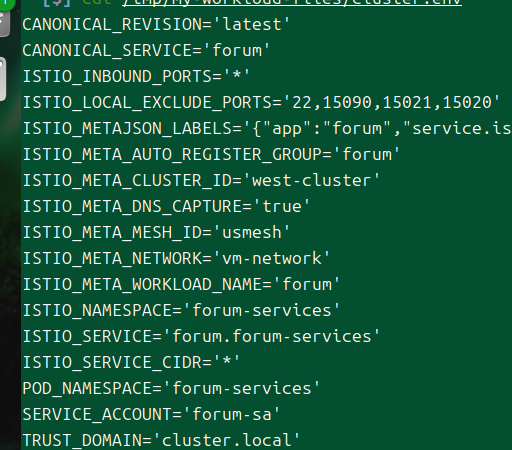Click the TRUST_DOMAIN='cluster.local' line

161,440
